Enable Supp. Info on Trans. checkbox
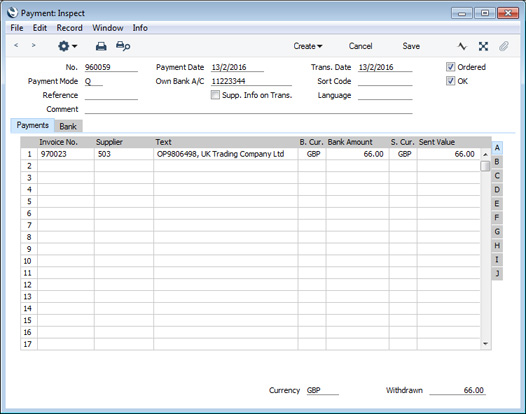 (215, 95)
